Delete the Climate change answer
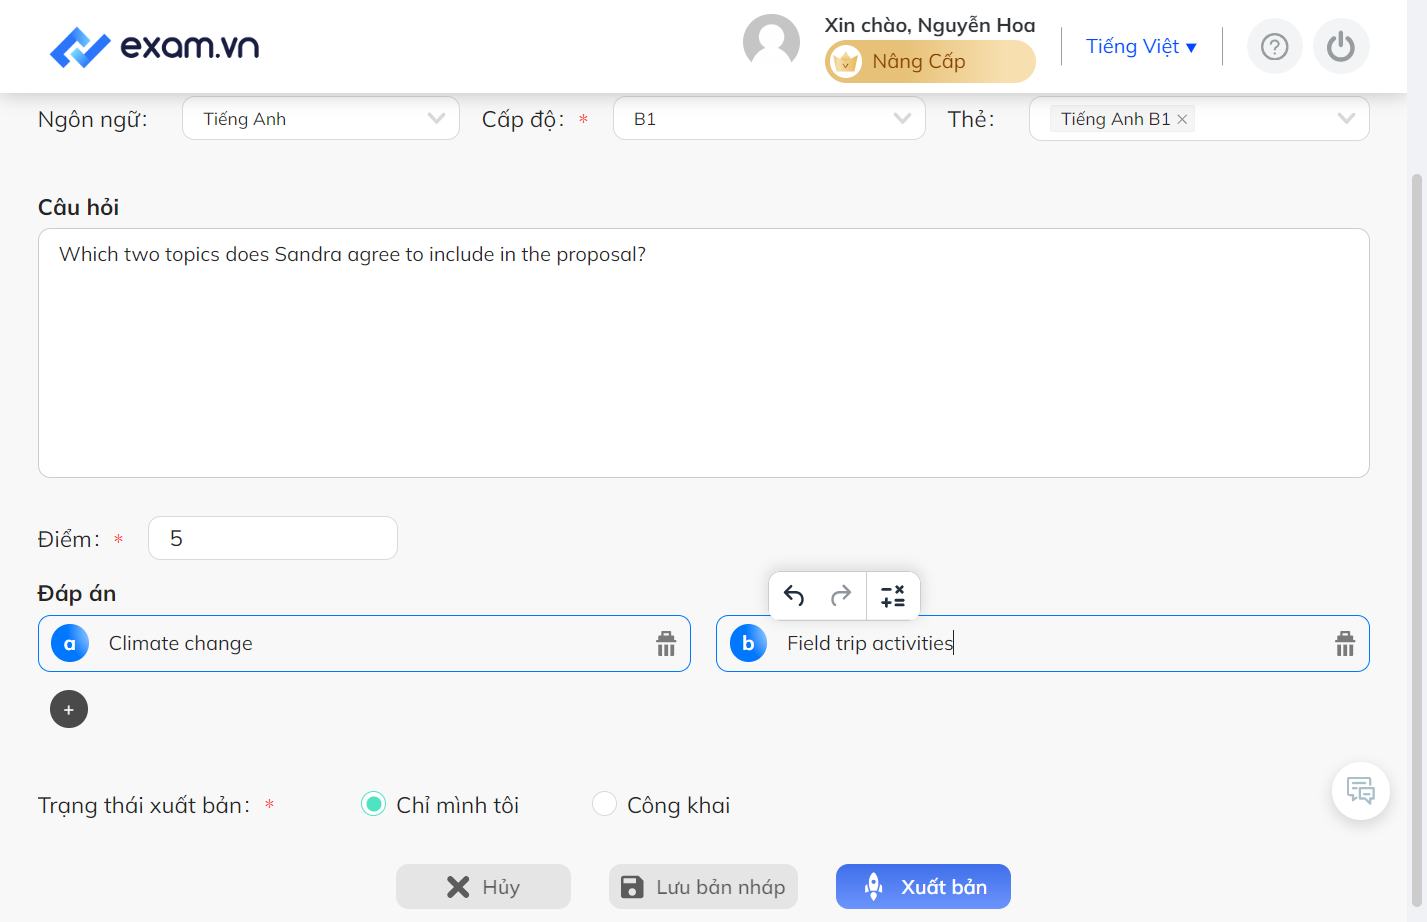The width and height of the screenshot is (1427, 922). (666, 643)
